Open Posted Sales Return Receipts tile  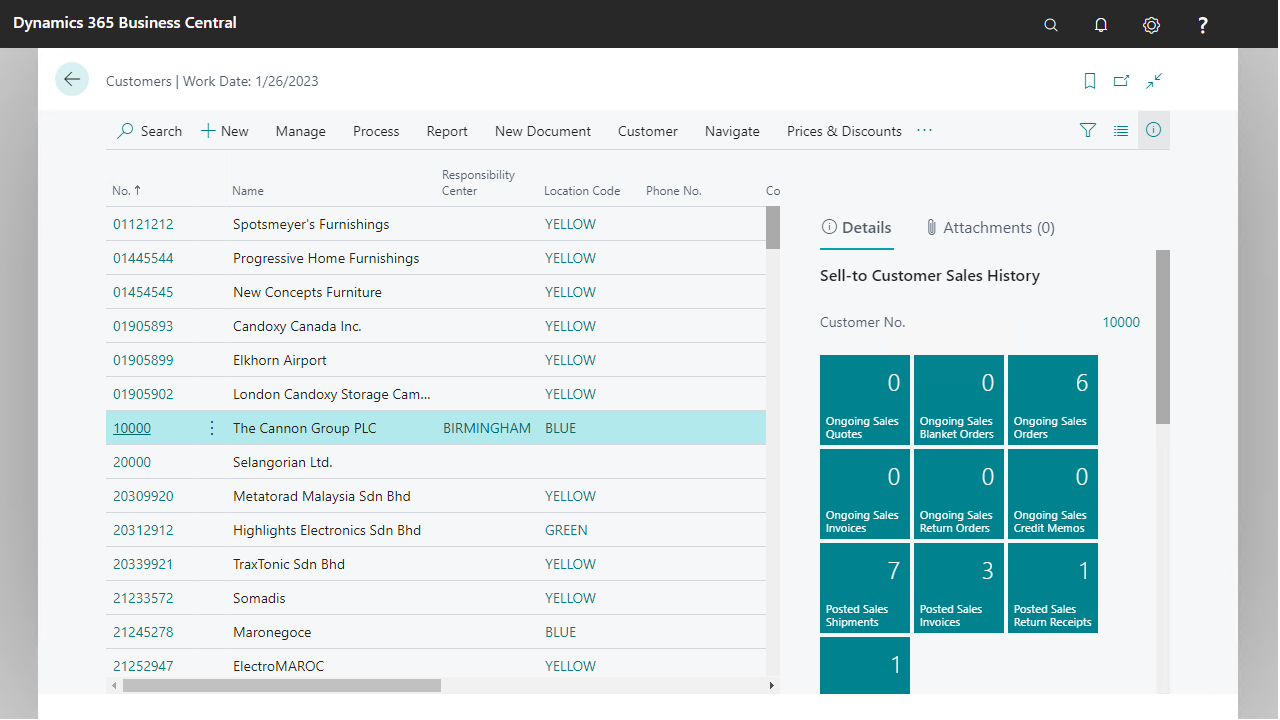1053,588
